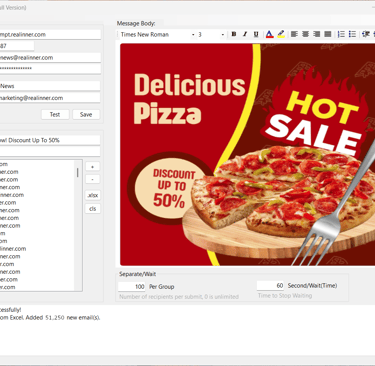Click the Separate/Wait group label
The width and height of the screenshot is (375, 366).
[138, 274]
